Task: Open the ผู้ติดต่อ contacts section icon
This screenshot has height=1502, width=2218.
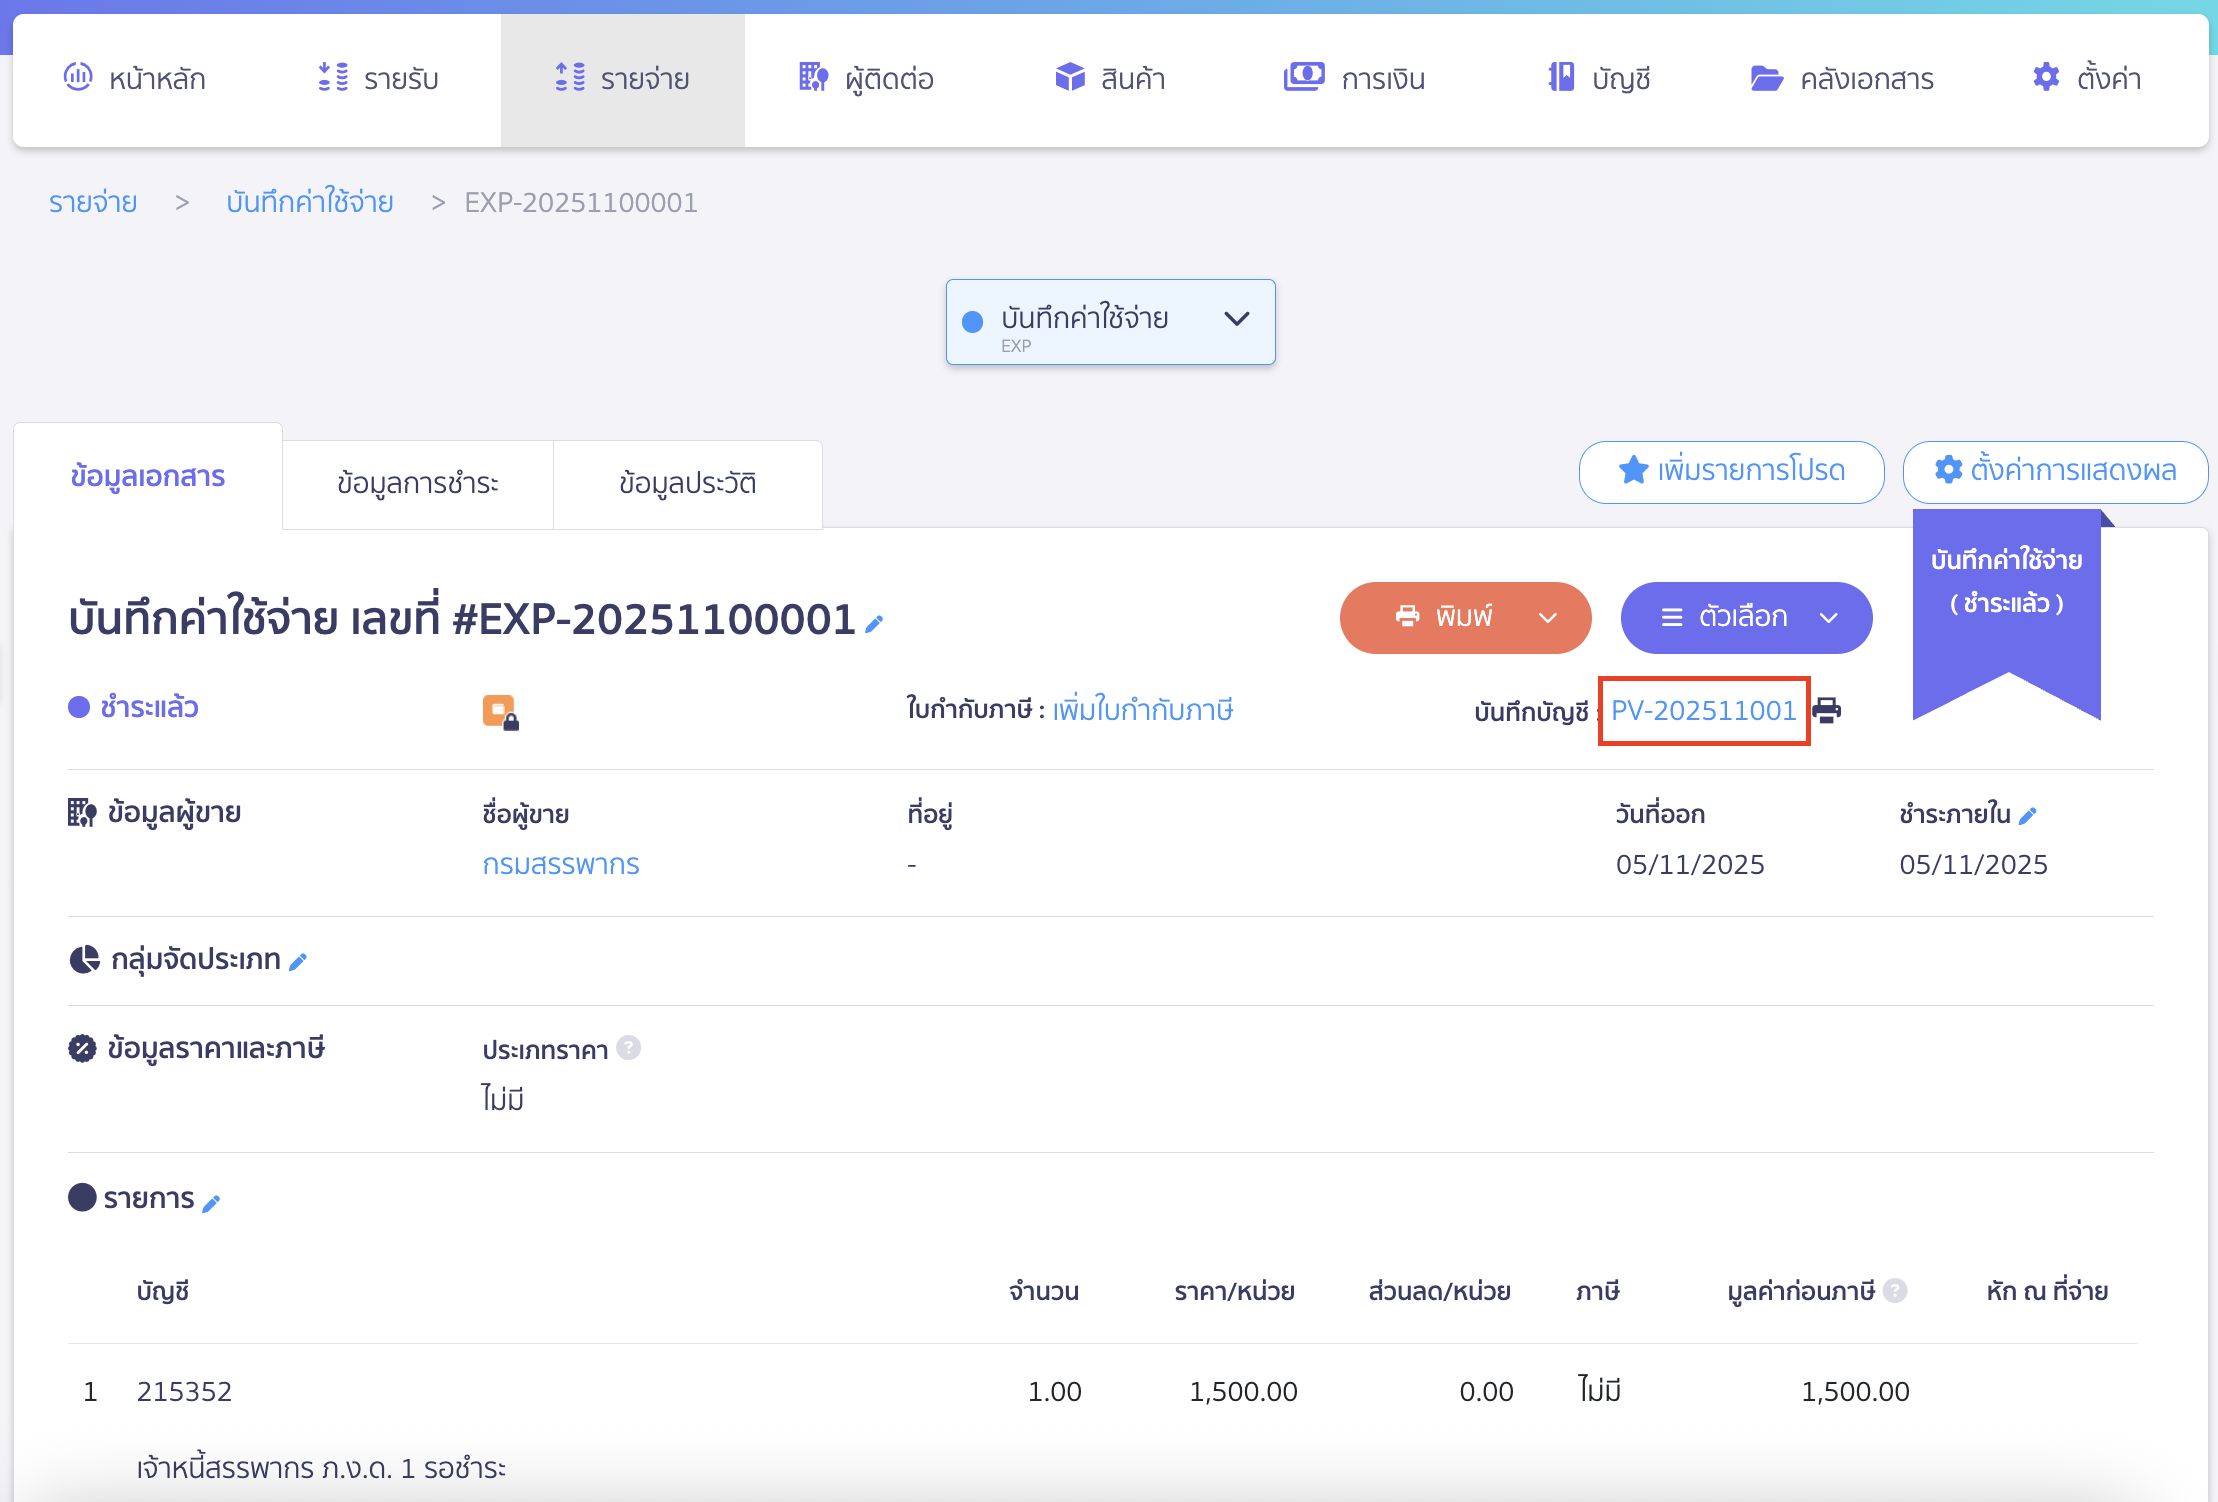Action: click(x=812, y=77)
